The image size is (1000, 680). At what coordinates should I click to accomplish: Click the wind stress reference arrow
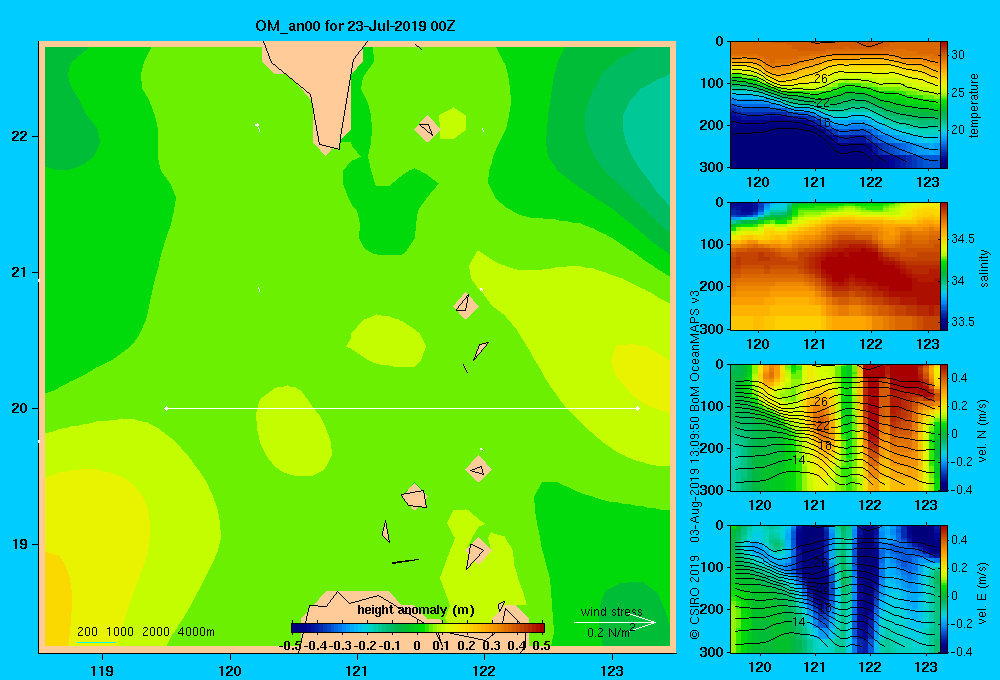[614, 622]
